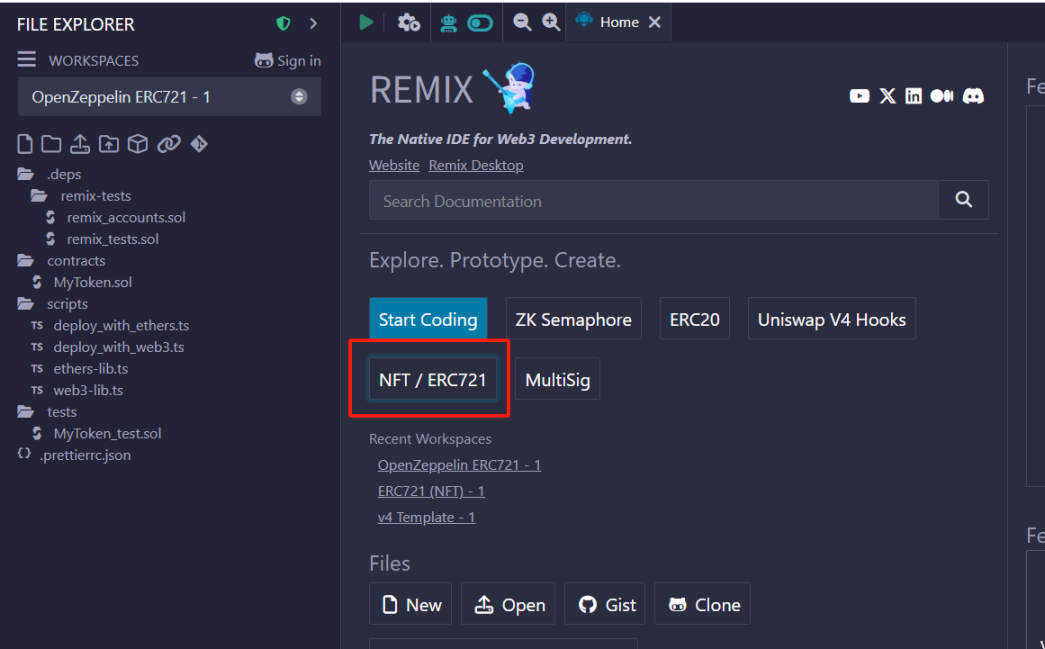Open the Discord icon link
The width and height of the screenshot is (1045, 649).
[x=972, y=96]
